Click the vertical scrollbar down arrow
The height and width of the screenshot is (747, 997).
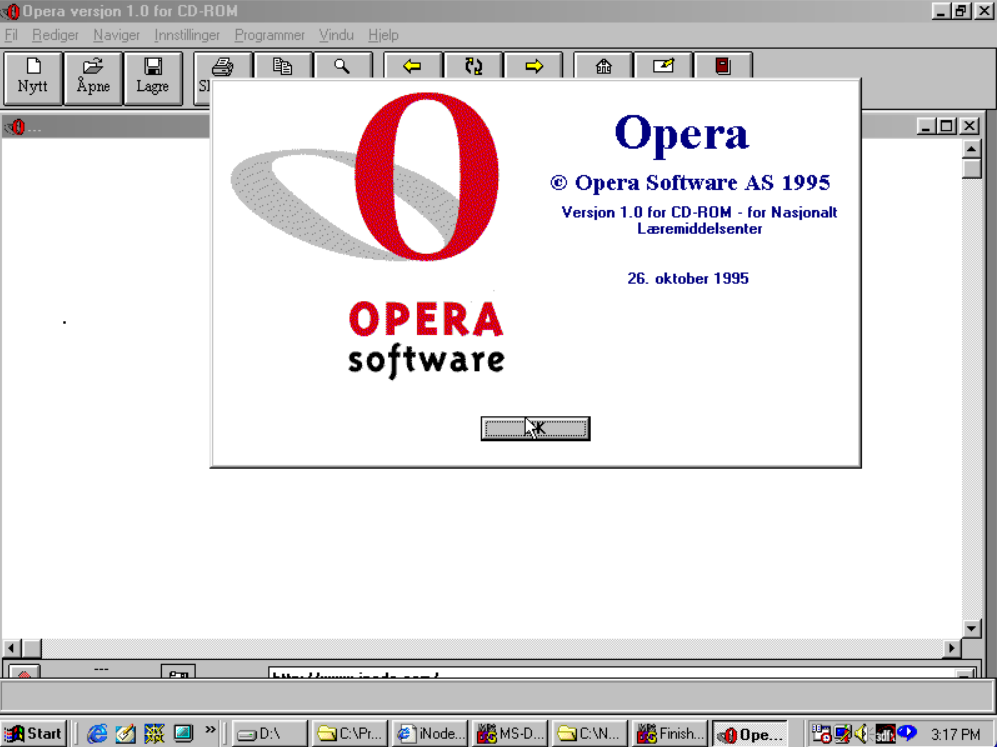point(971,629)
